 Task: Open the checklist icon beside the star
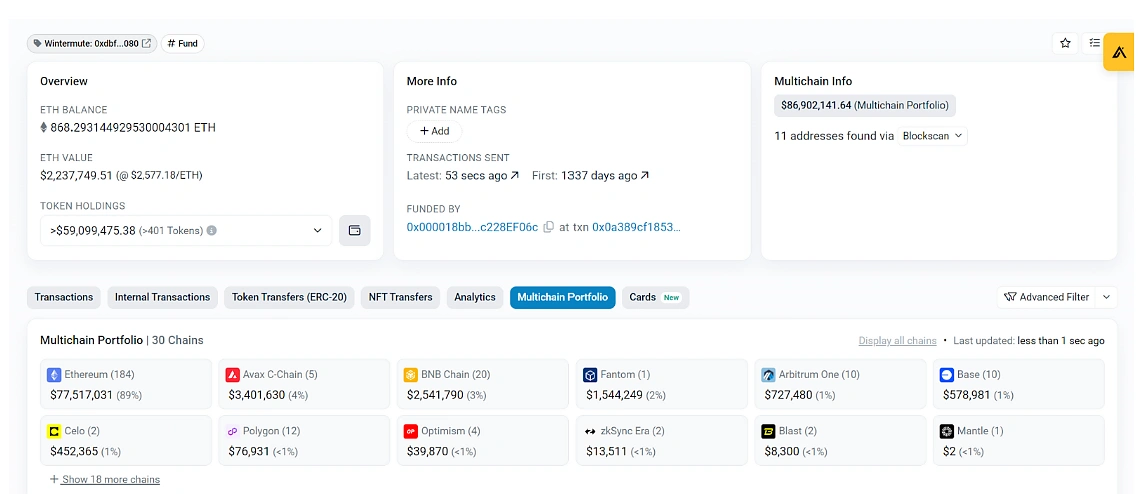pos(1093,44)
